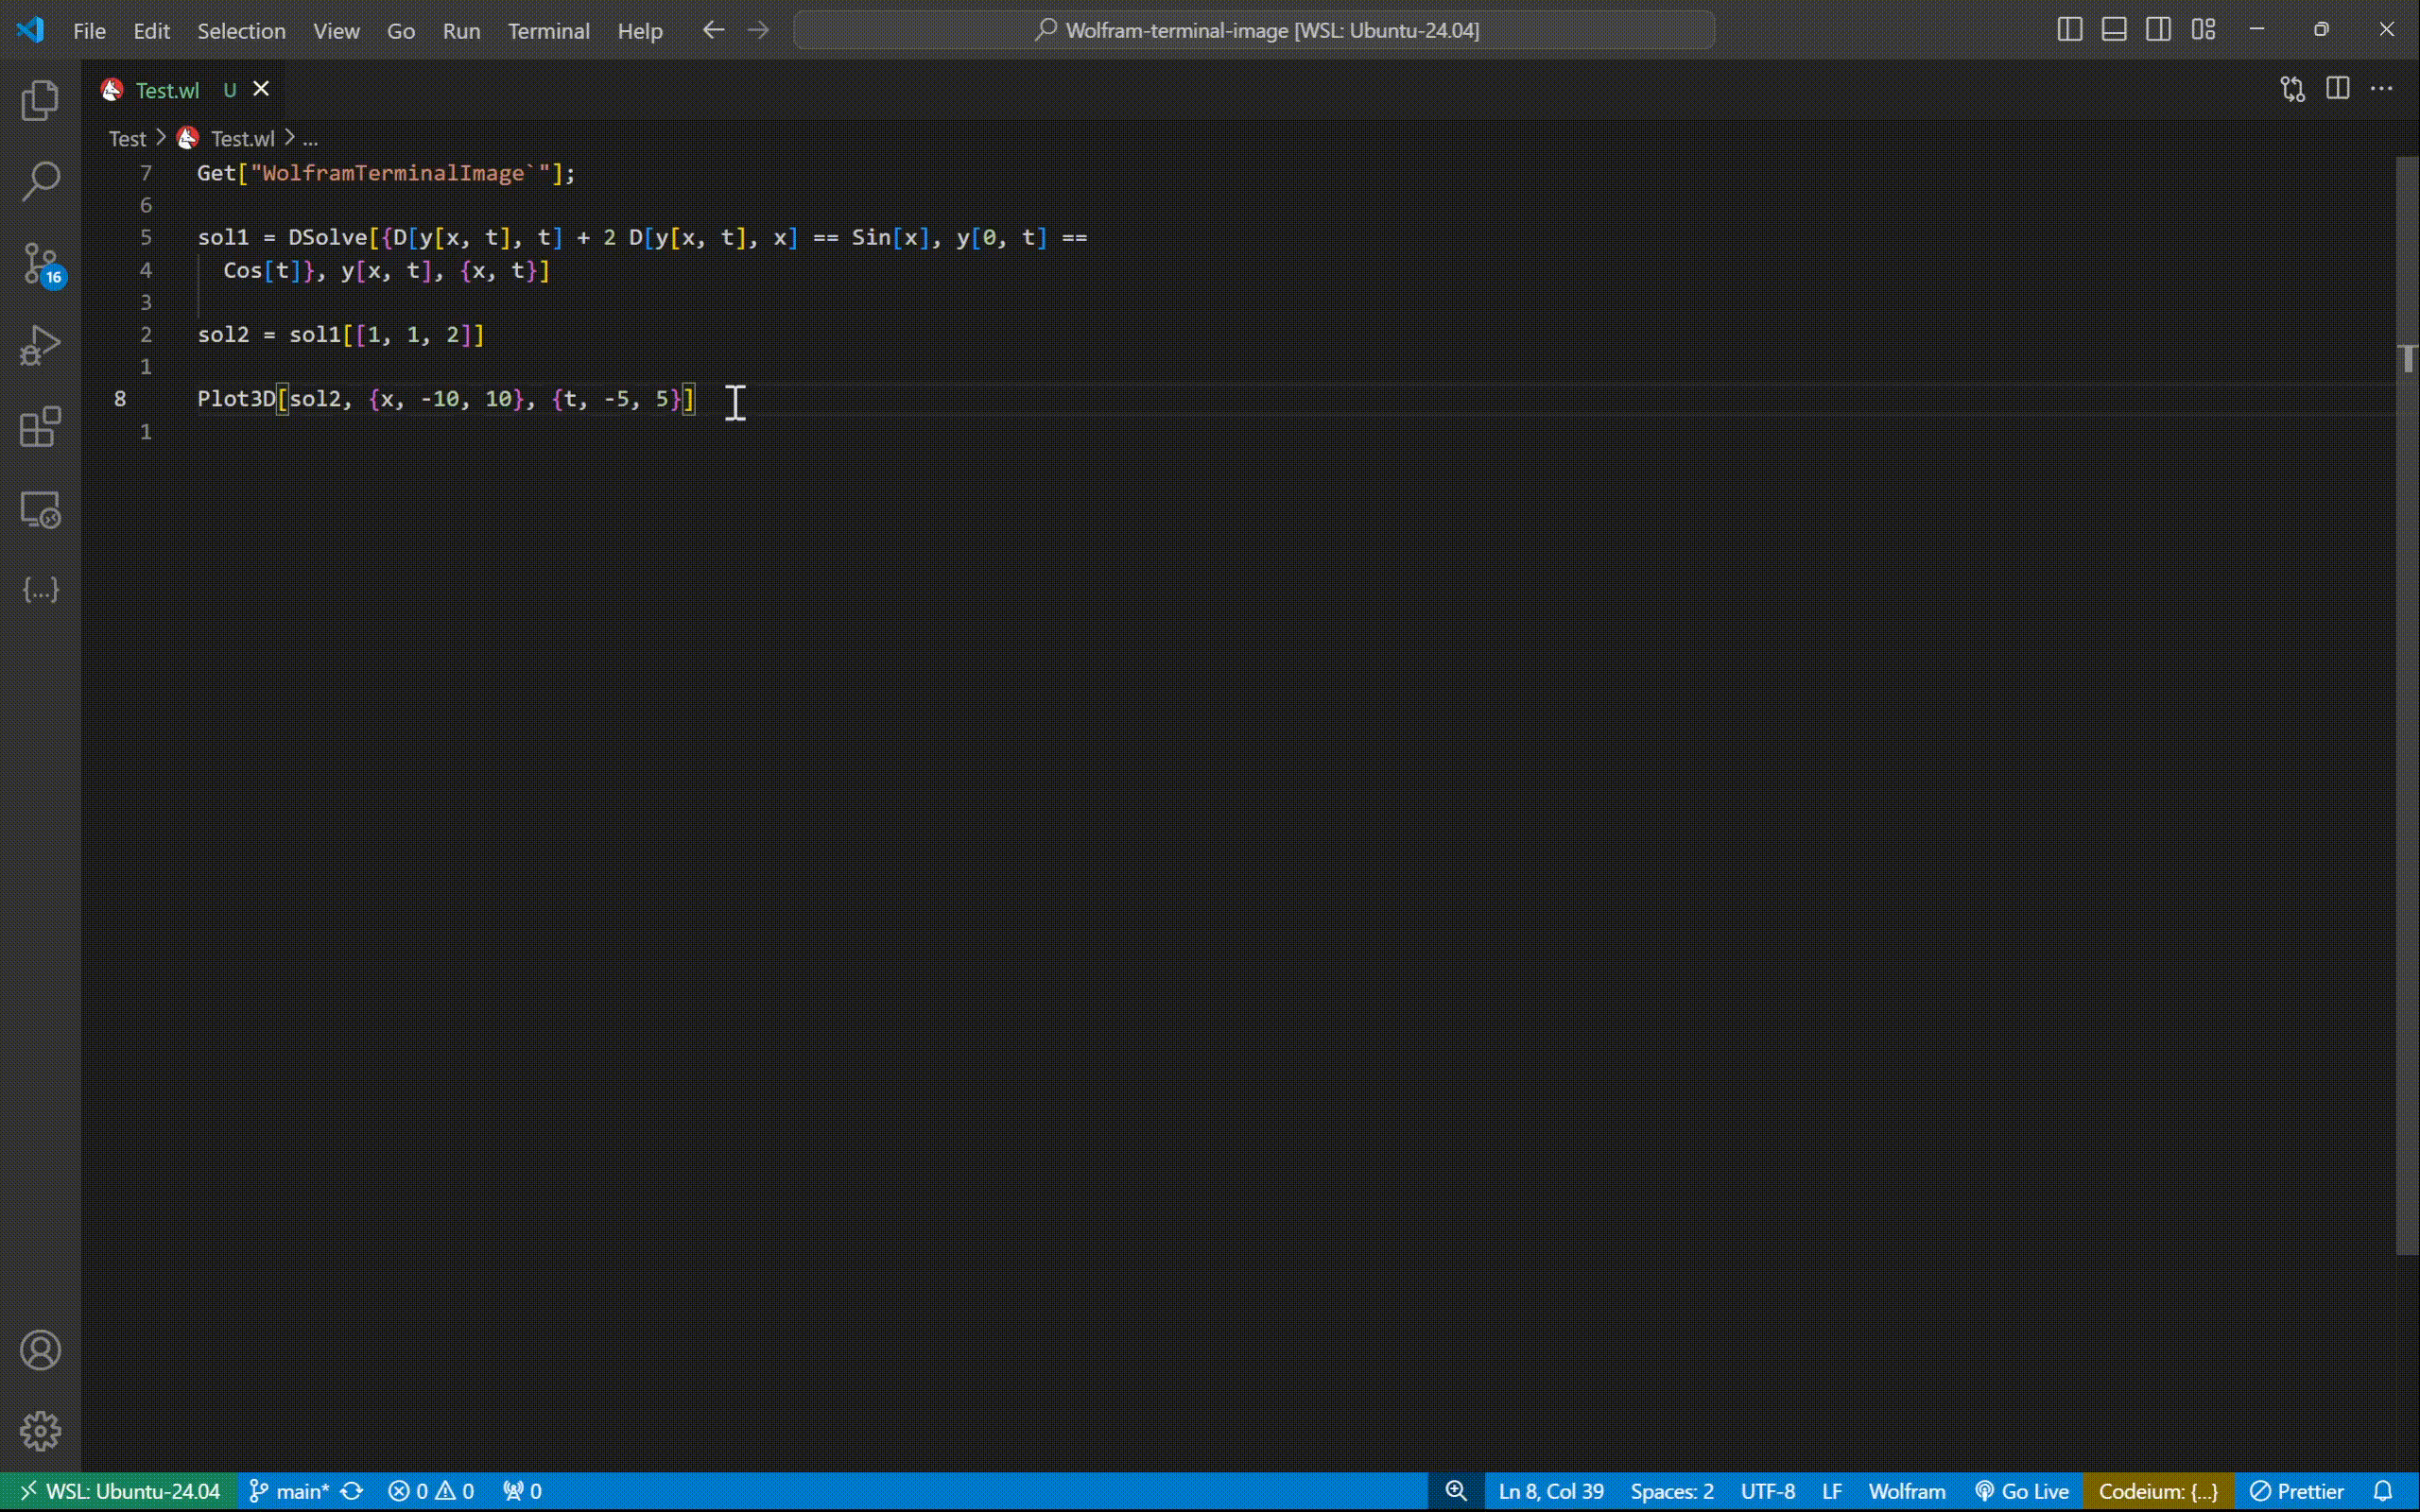
Task: Click the Get["WolframTerminalImage`"] line
Action: pyautogui.click(x=386, y=173)
